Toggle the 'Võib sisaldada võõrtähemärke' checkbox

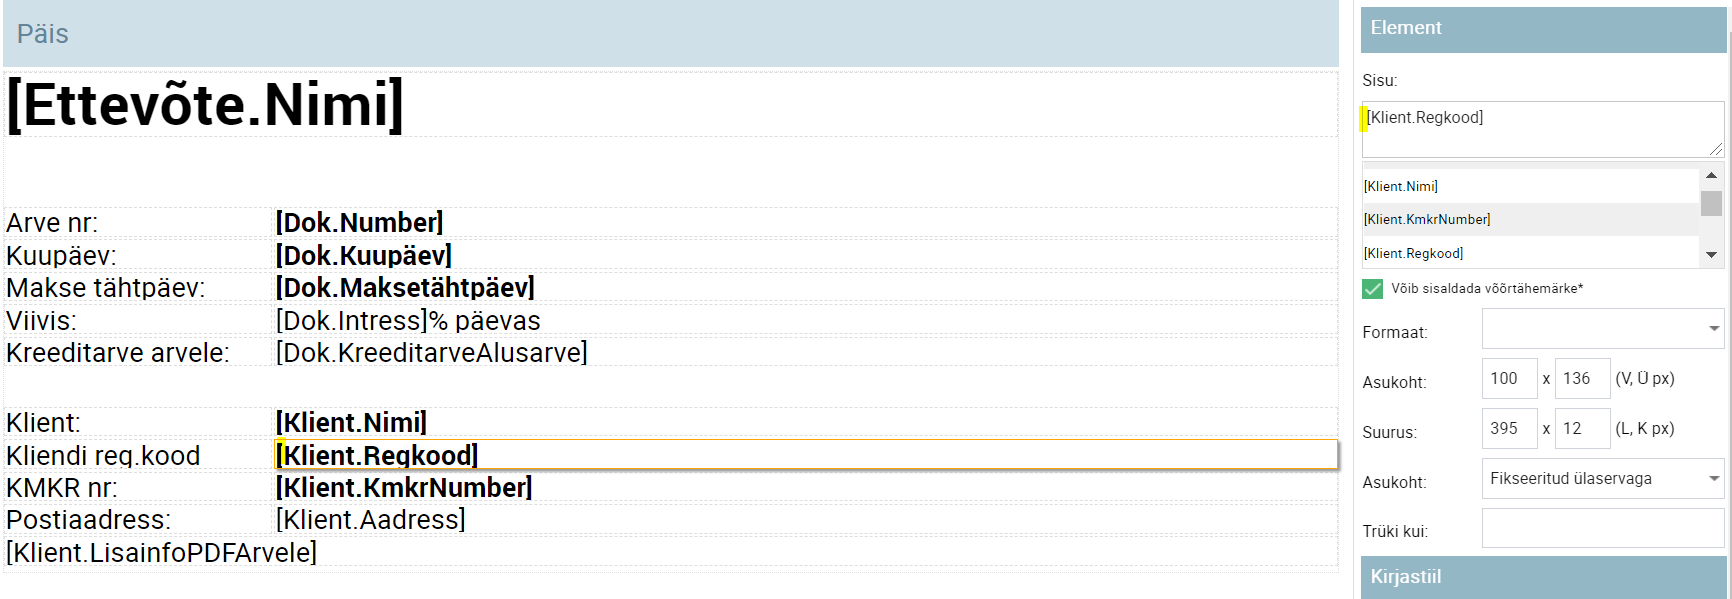(x=1373, y=289)
